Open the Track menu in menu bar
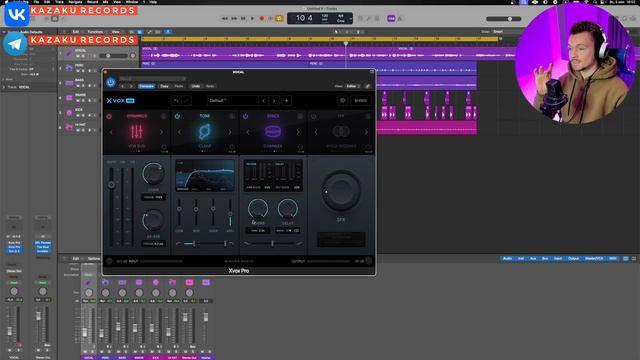Image resolution: width=640 pixels, height=360 pixels. click(60, 2)
